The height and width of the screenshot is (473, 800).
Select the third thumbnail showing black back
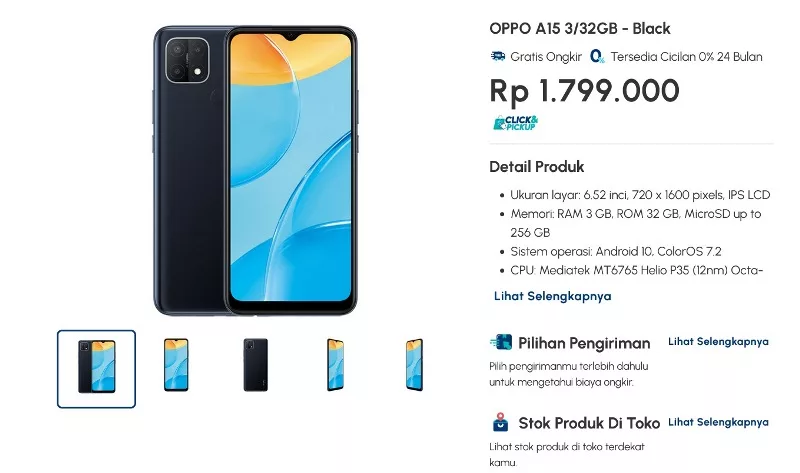[256, 365]
